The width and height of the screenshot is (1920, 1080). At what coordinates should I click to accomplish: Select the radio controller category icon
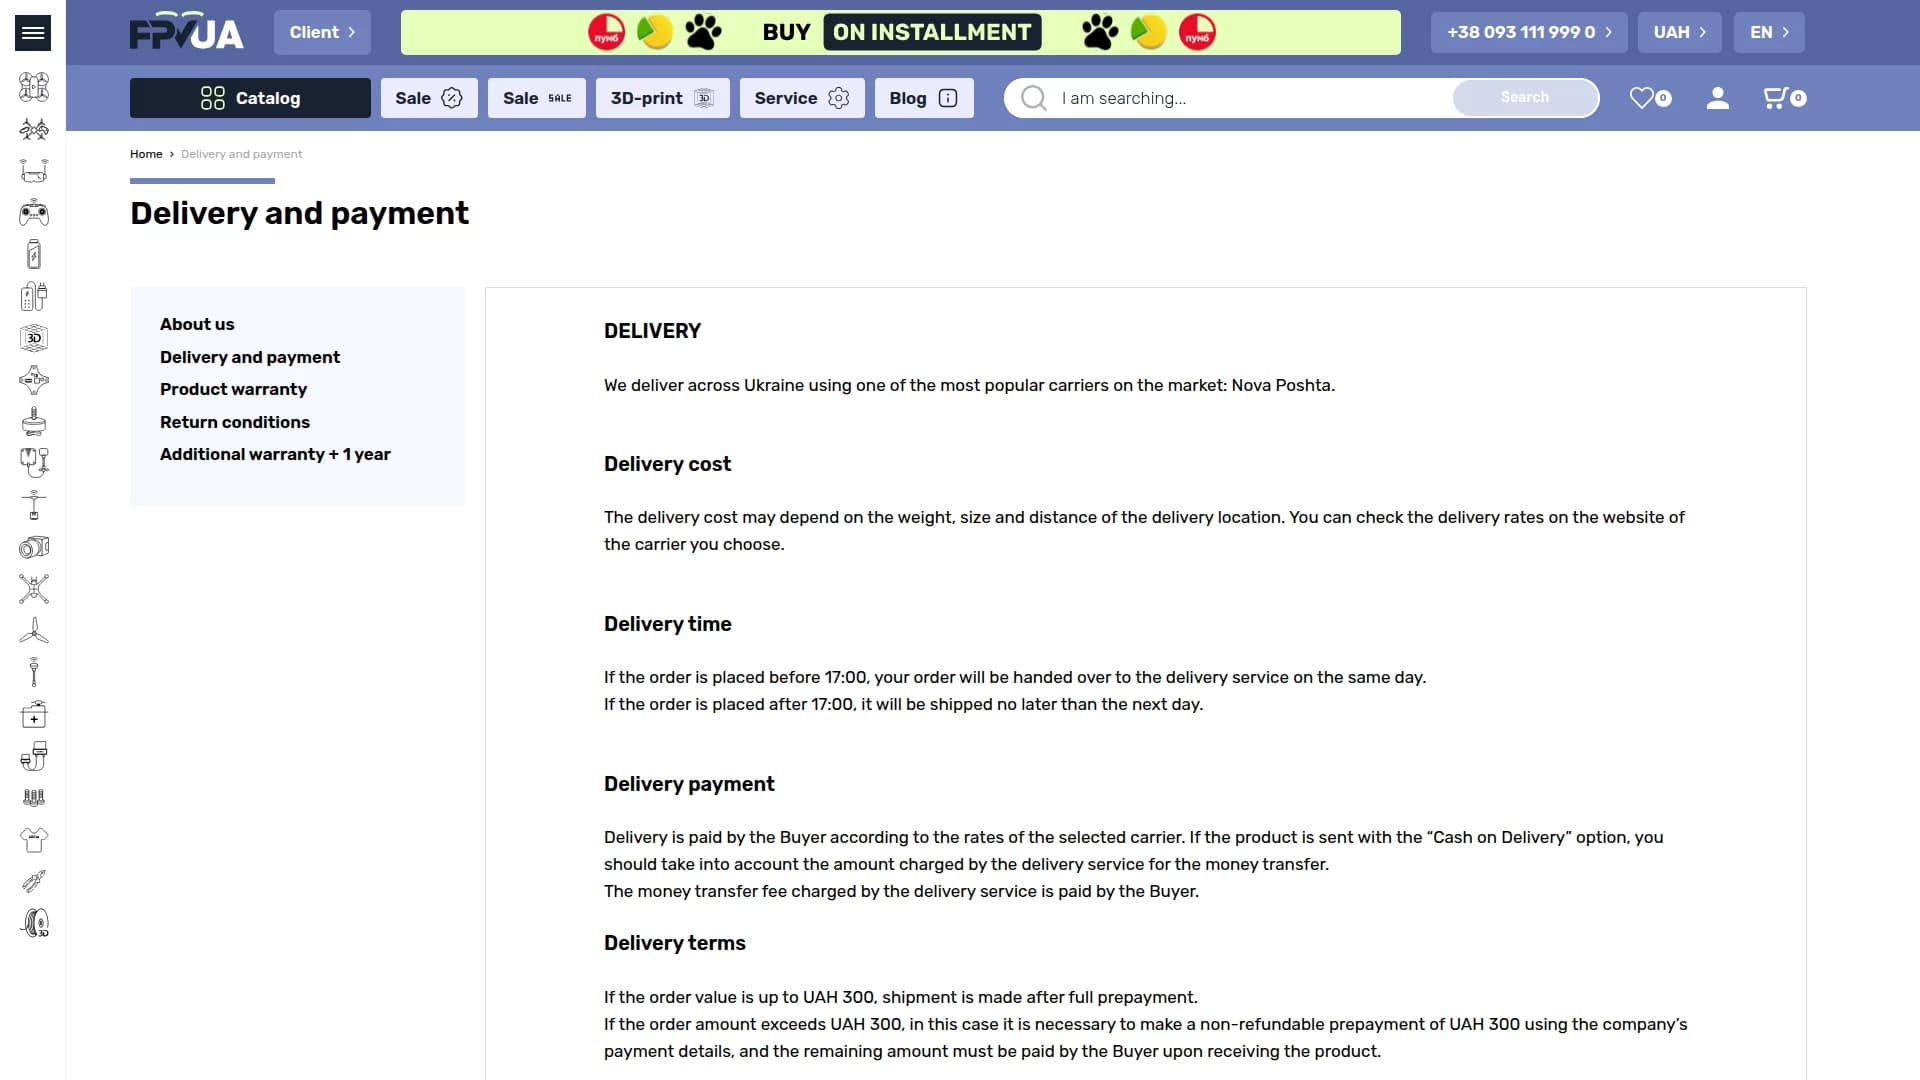(33, 213)
